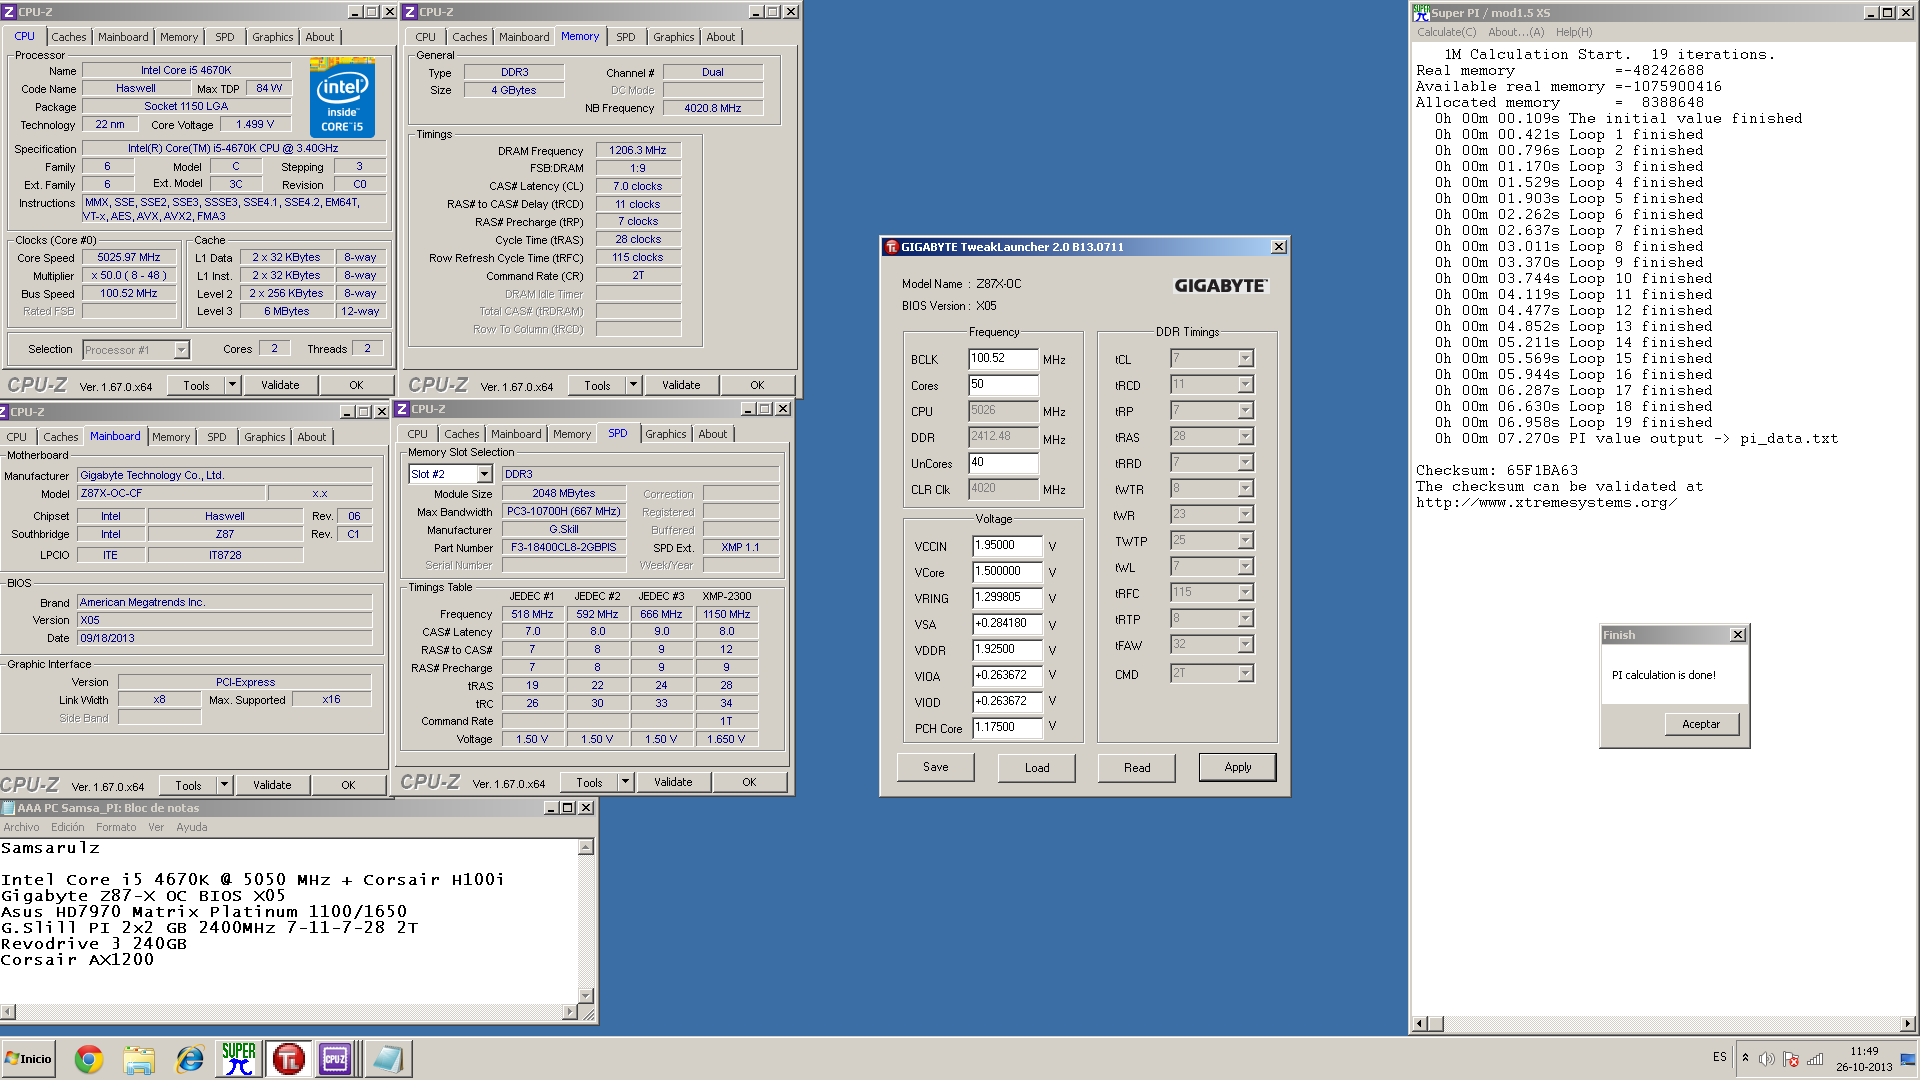
Task: Switch to Graphics tab in CPU-Z CPU window
Action: pyautogui.click(x=272, y=37)
